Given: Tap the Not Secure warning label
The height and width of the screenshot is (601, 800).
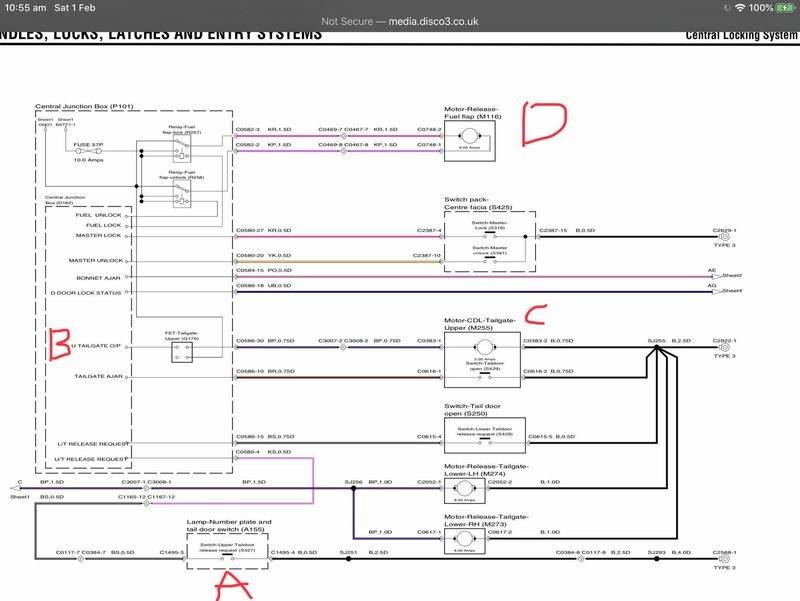Looking at the screenshot, I should [x=347, y=21].
